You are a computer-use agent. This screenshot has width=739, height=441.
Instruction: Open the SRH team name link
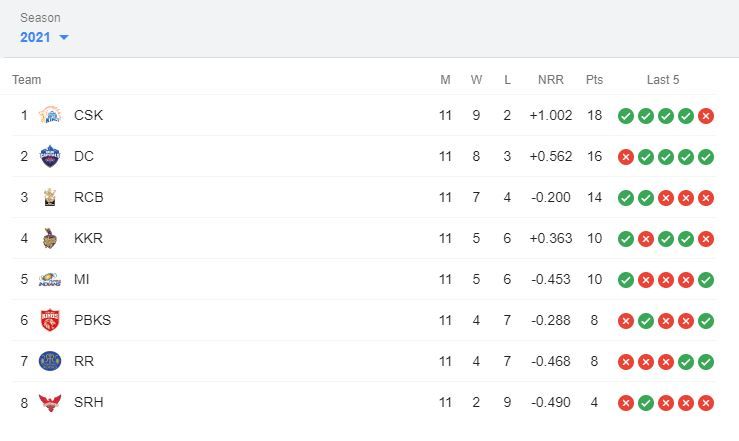pyautogui.click(x=88, y=403)
